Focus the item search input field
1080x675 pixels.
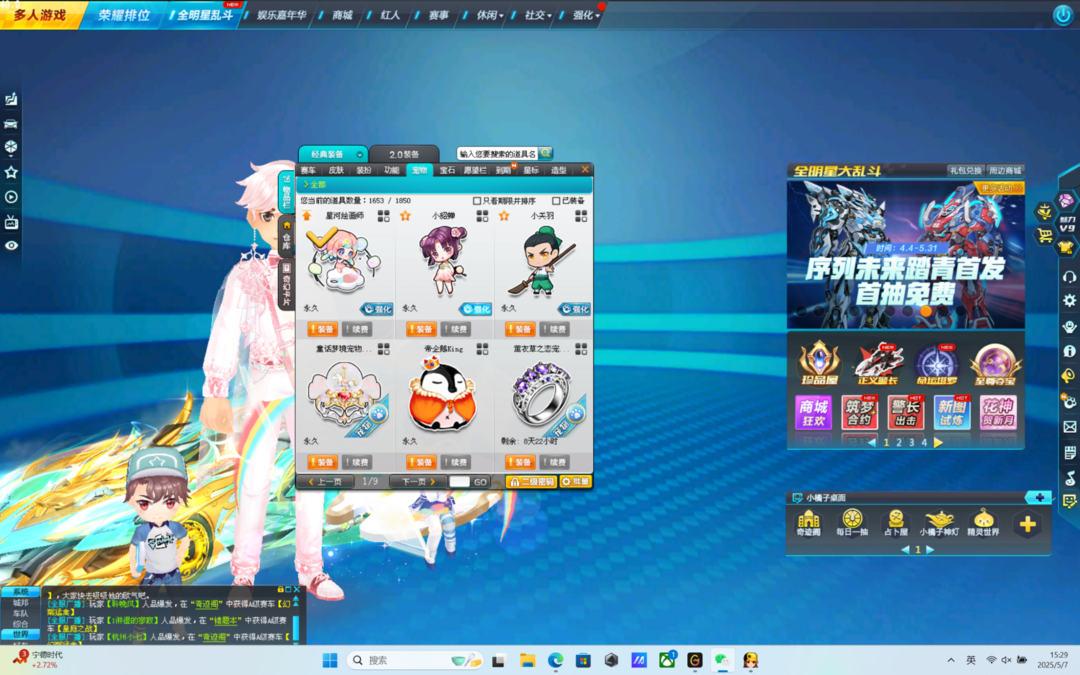click(x=497, y=154)
